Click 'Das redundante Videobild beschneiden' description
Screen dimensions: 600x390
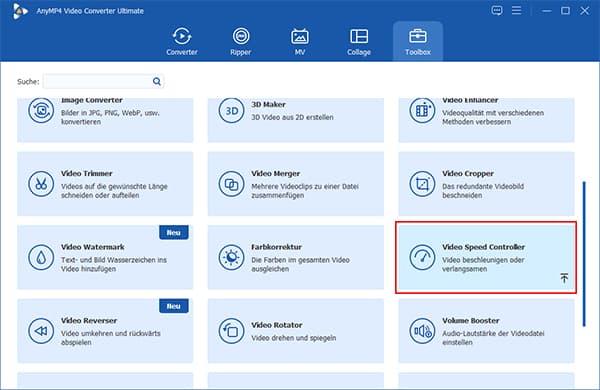(483, 191)
